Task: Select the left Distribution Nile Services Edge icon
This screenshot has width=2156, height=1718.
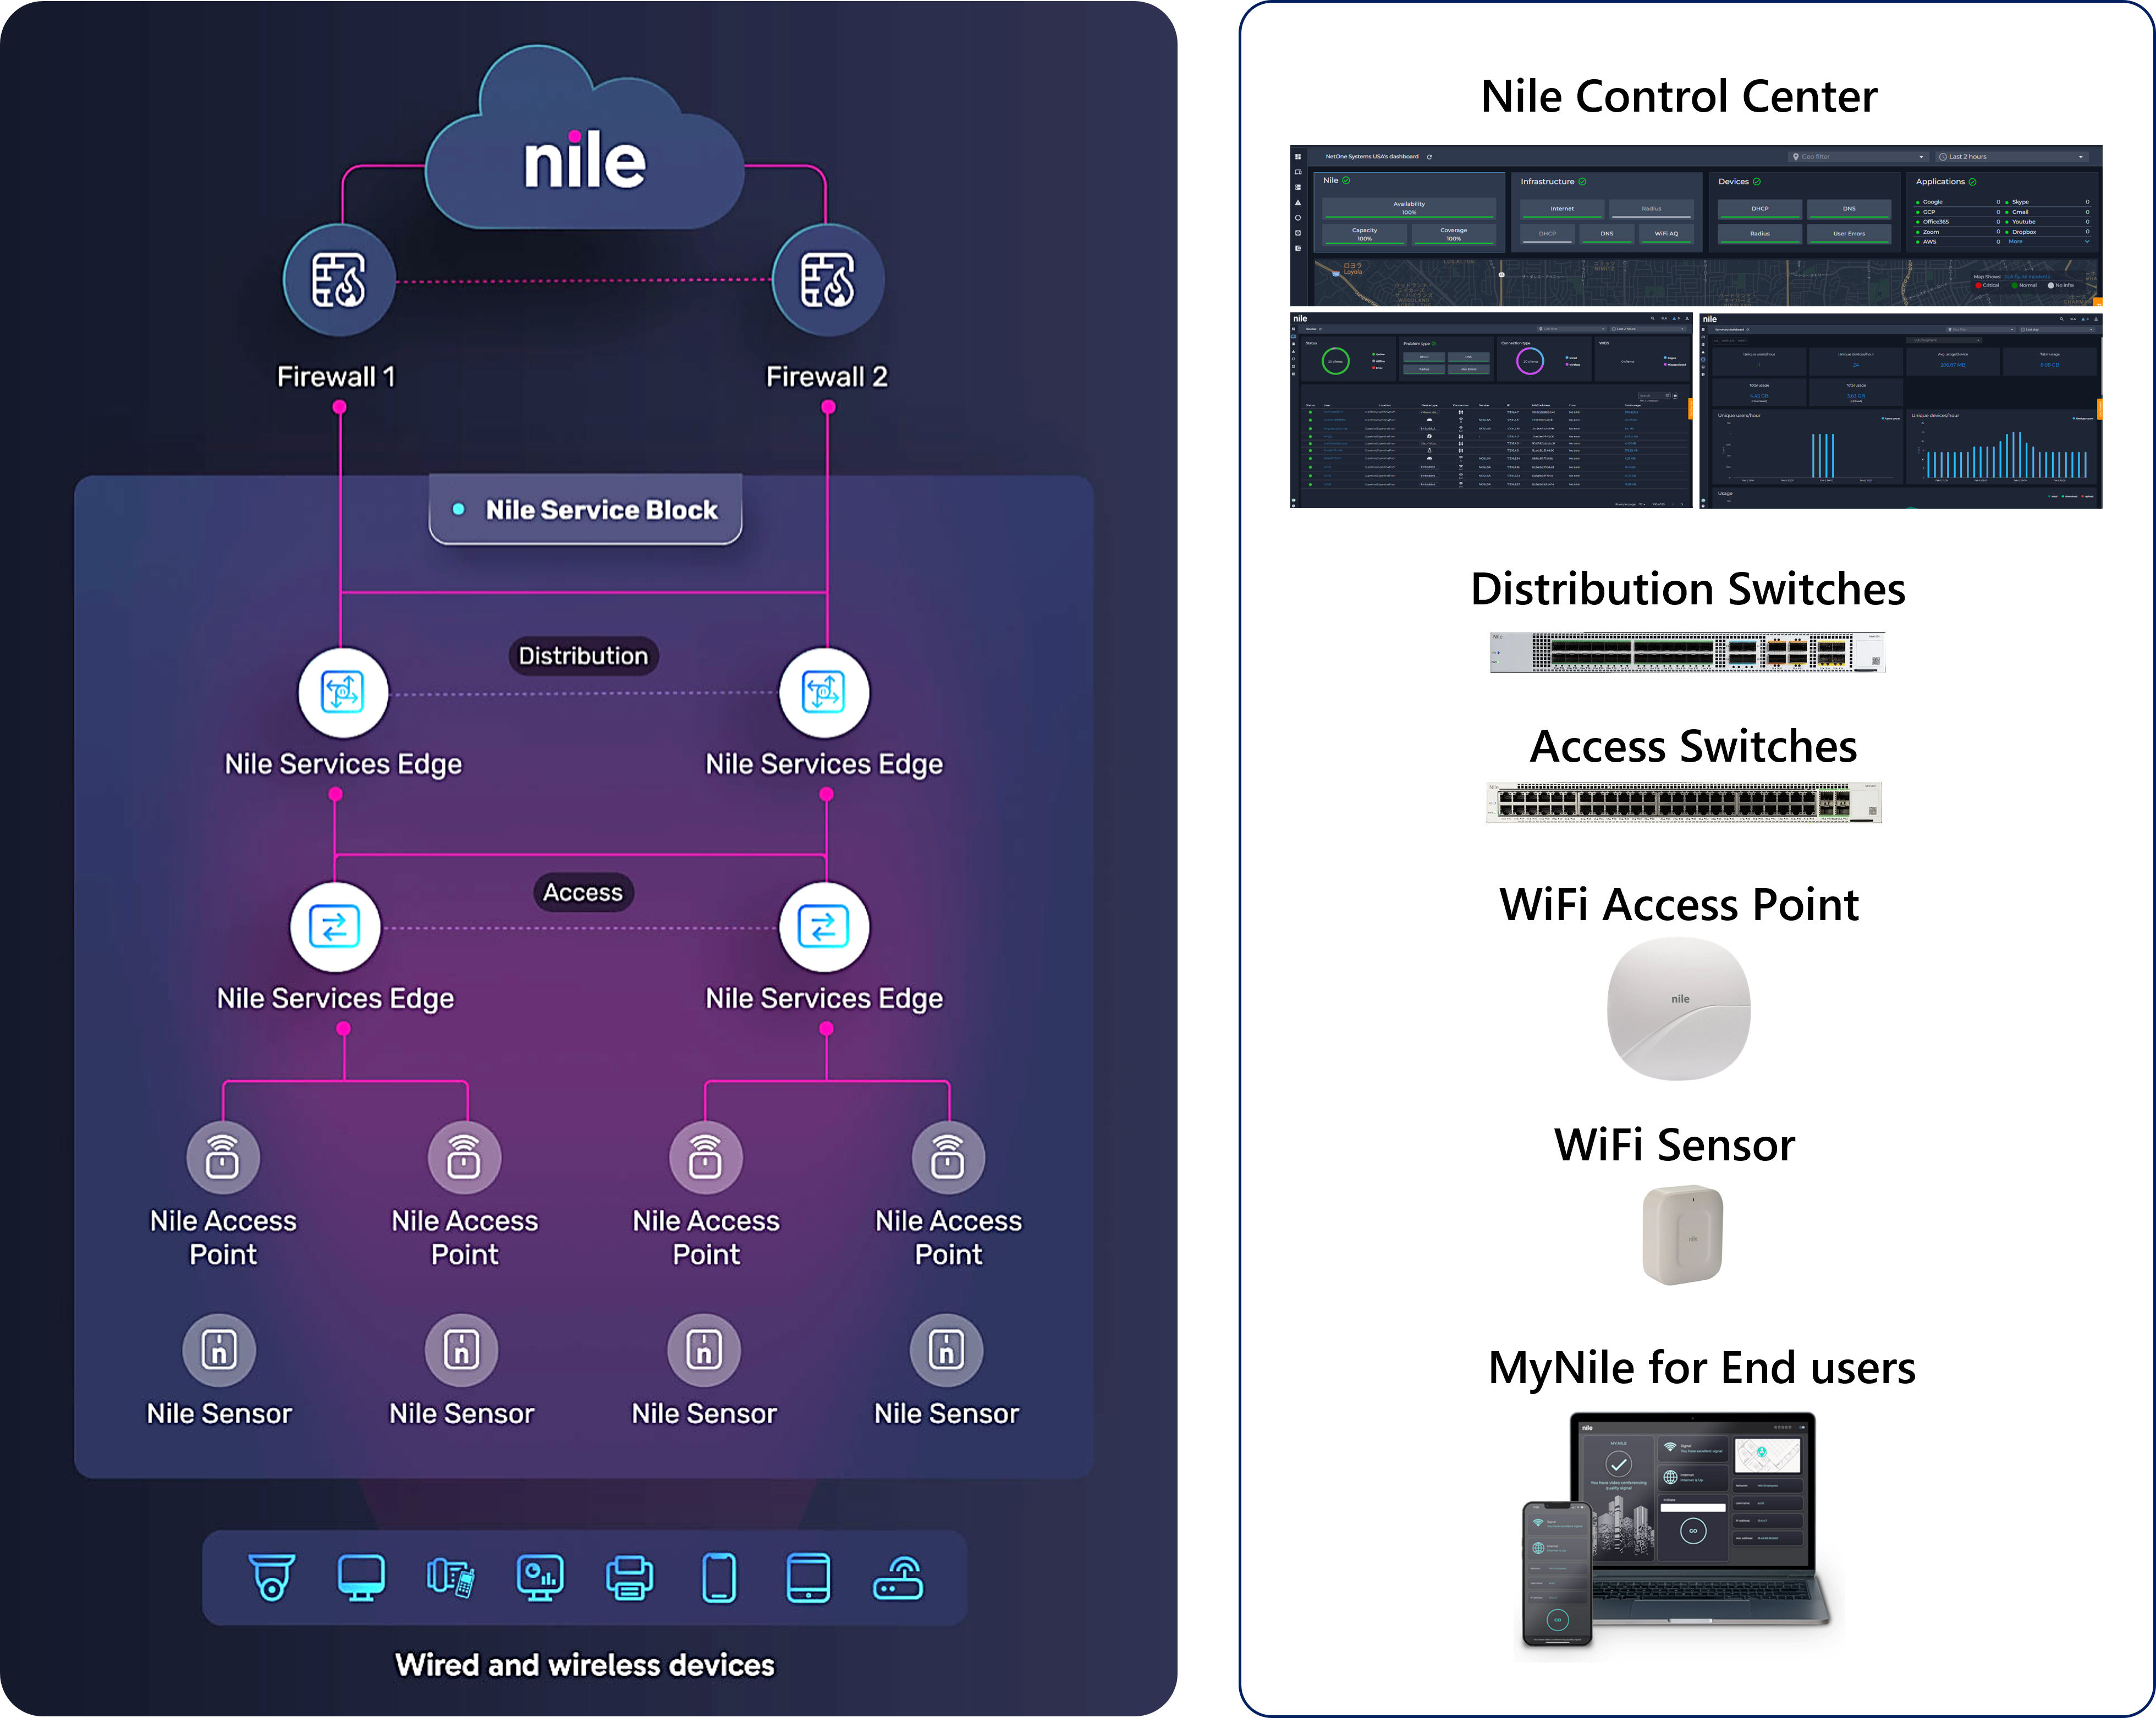Action: coord(342,692)
